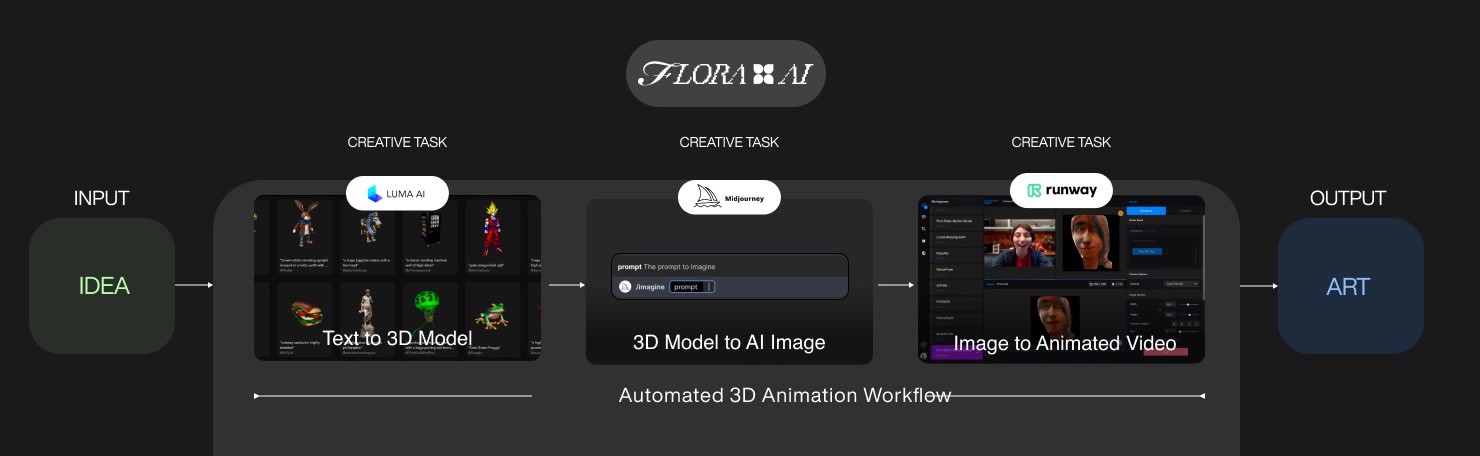The width and height of the screenshot is (1480, 456).
Task: Click CREATIVE TASK label above runway
Action: [x=1061, y=142]
